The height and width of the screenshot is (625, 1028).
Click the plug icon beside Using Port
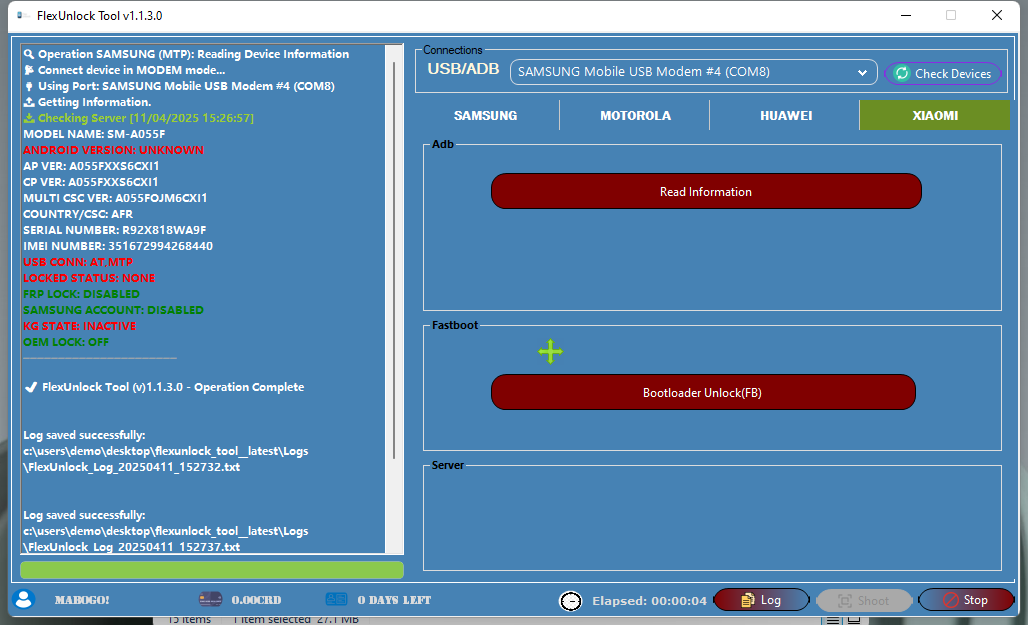[x=29, y=87]
